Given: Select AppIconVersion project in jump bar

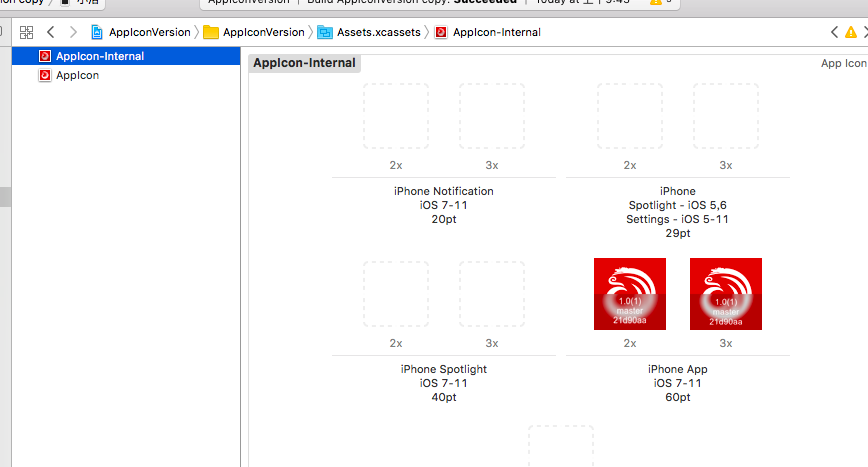Looking at the screenshot, I should 141,32.
